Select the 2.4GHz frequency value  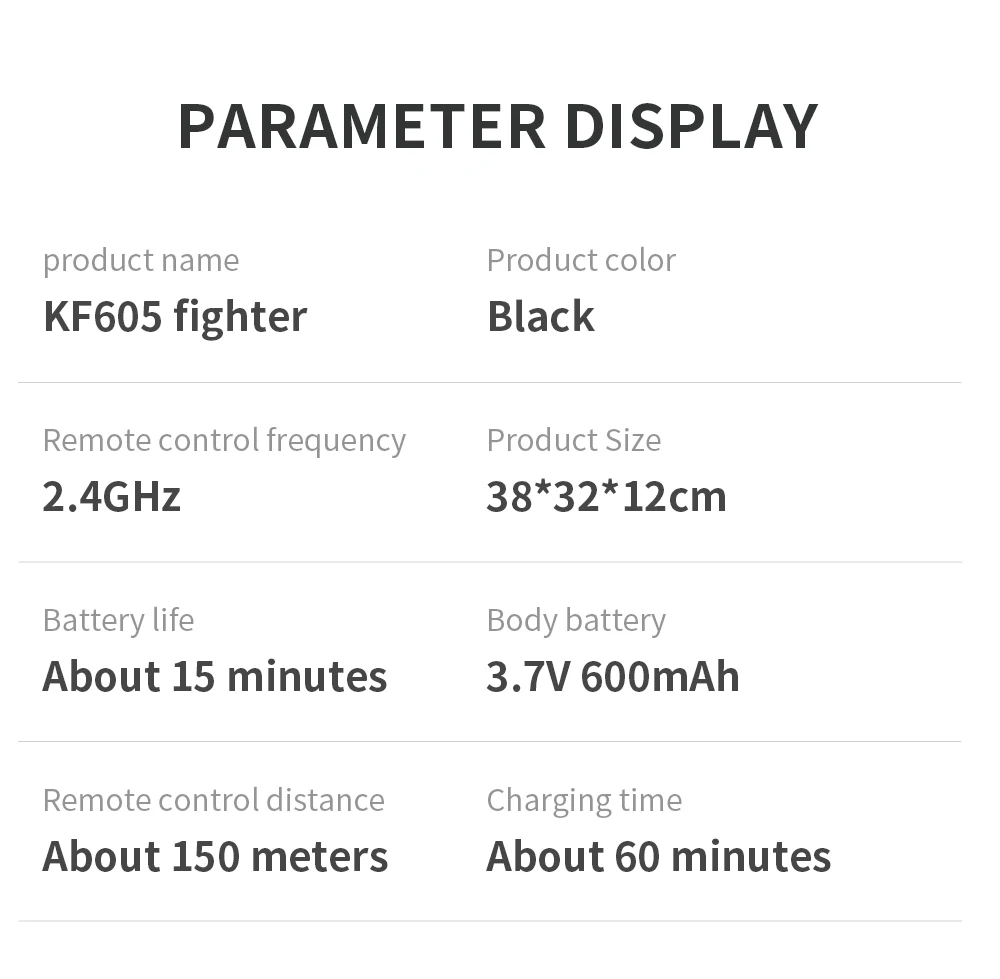[x=112, y=497]
